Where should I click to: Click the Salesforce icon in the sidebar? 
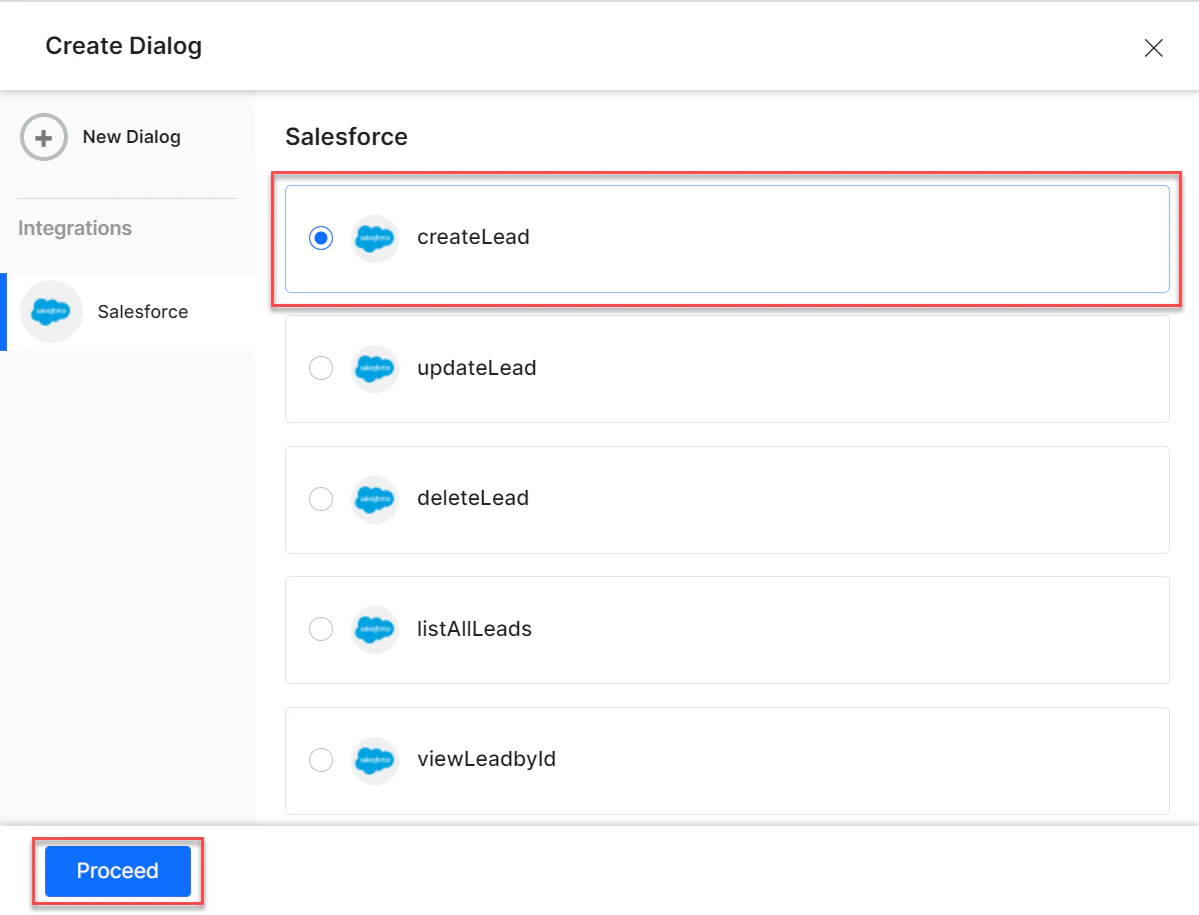coord(51,311)
